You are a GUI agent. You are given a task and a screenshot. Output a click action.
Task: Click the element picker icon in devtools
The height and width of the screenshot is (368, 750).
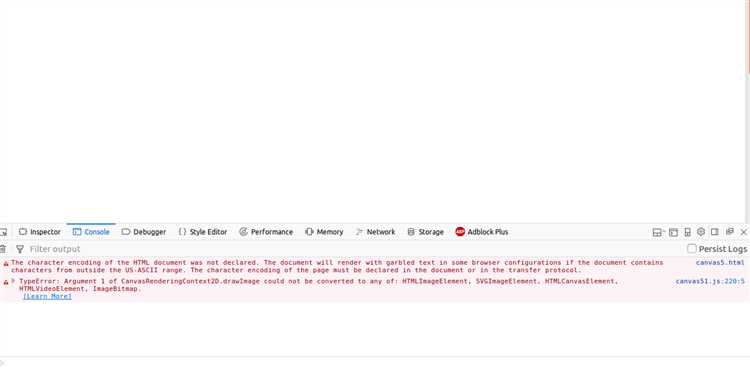click(3, 232)
